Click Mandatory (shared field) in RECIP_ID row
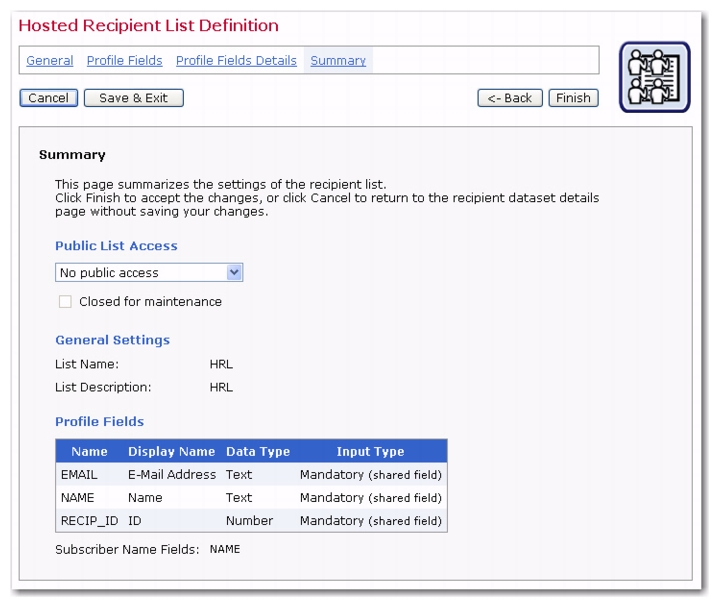 tap(371, 521)
